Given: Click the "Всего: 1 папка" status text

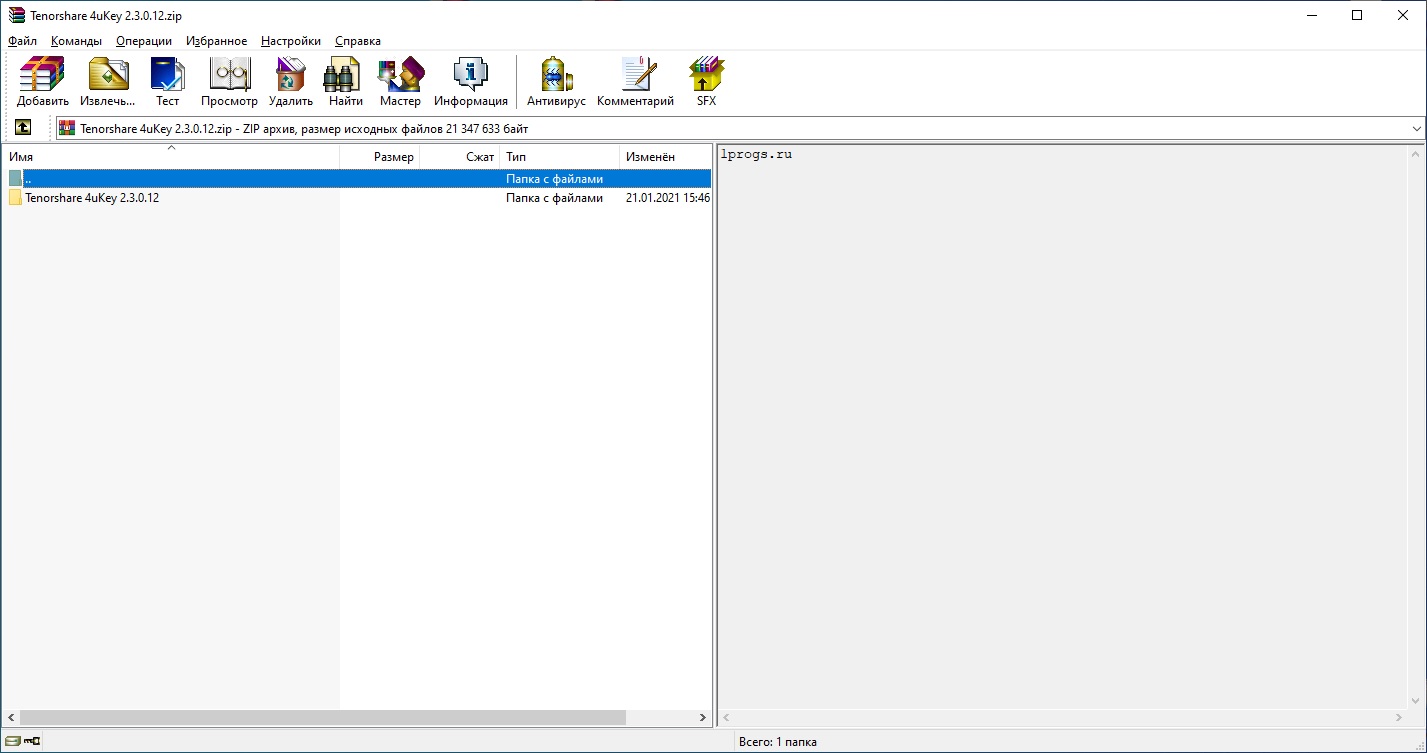Looking at the screenshot, I should coord(778,742).
